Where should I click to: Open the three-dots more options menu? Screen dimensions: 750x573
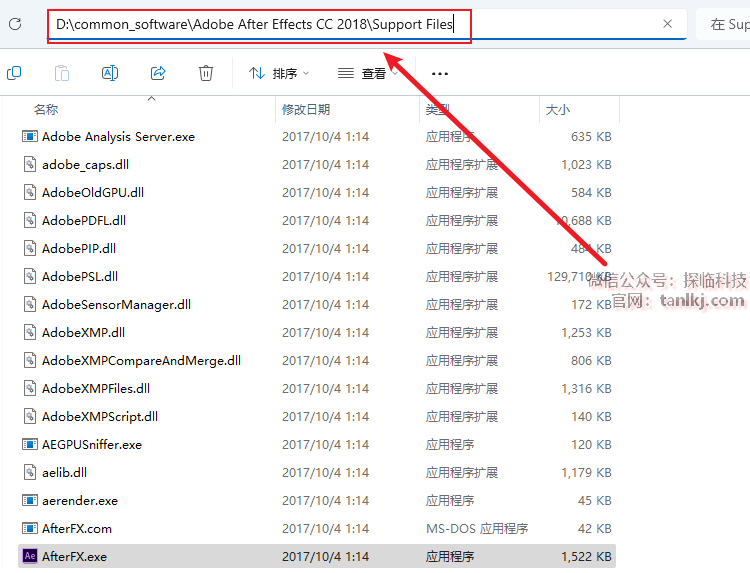point(440,74)
